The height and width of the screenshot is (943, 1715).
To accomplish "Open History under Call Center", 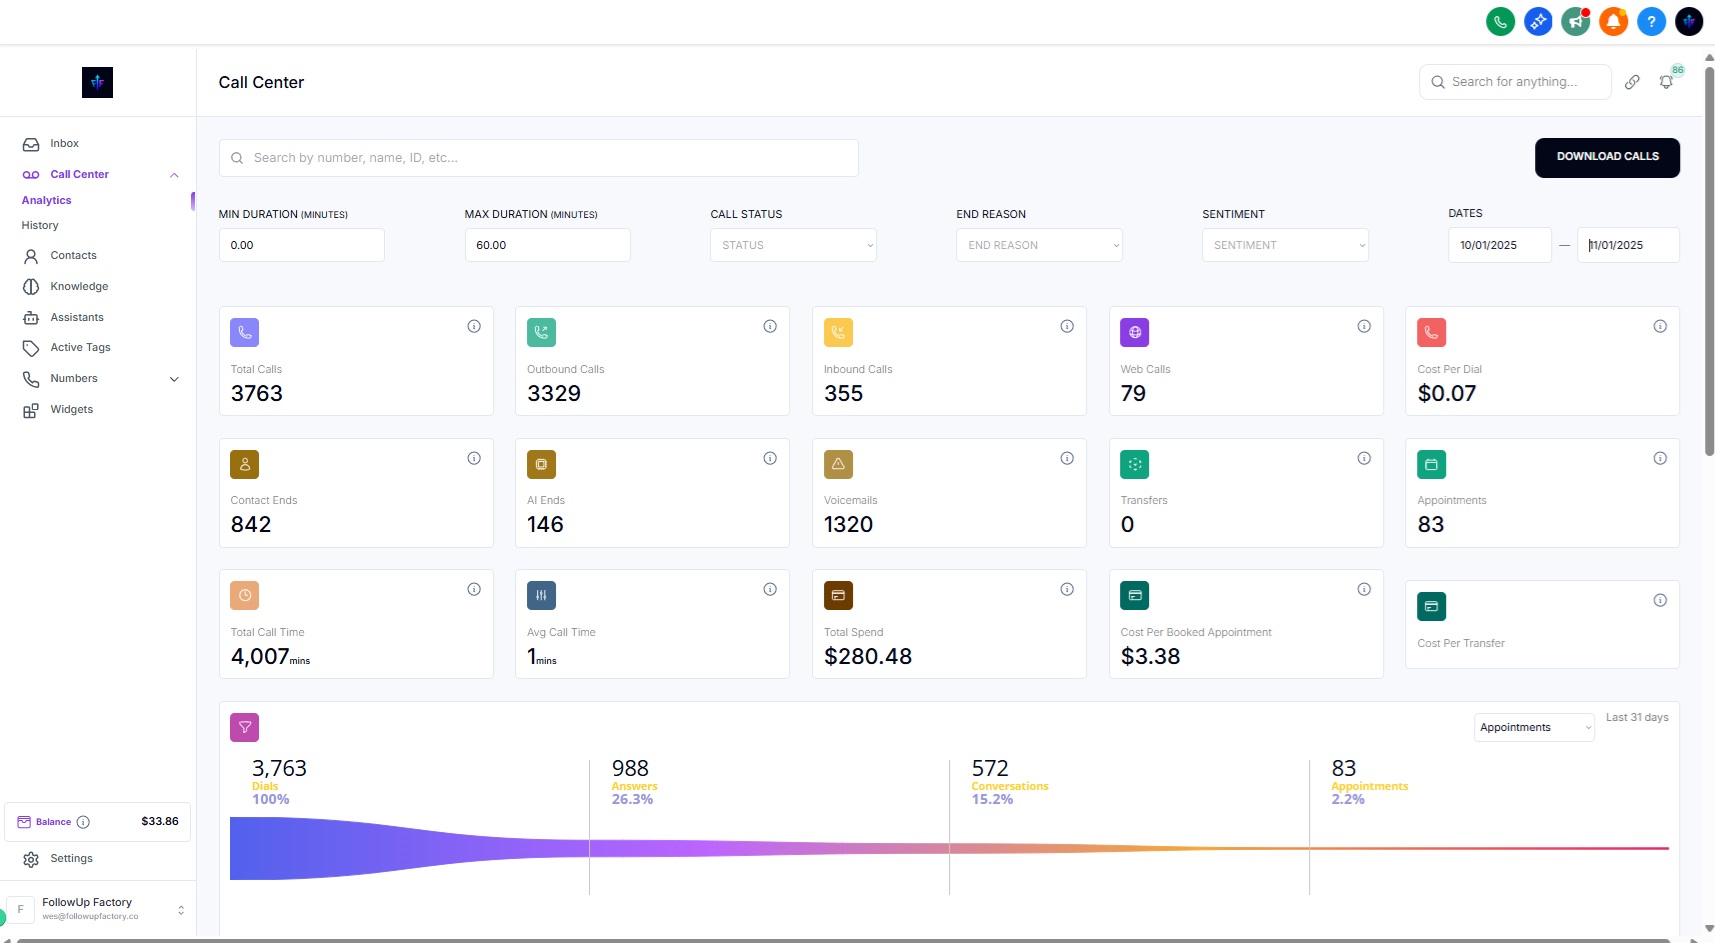I will [x=40, y=226].
